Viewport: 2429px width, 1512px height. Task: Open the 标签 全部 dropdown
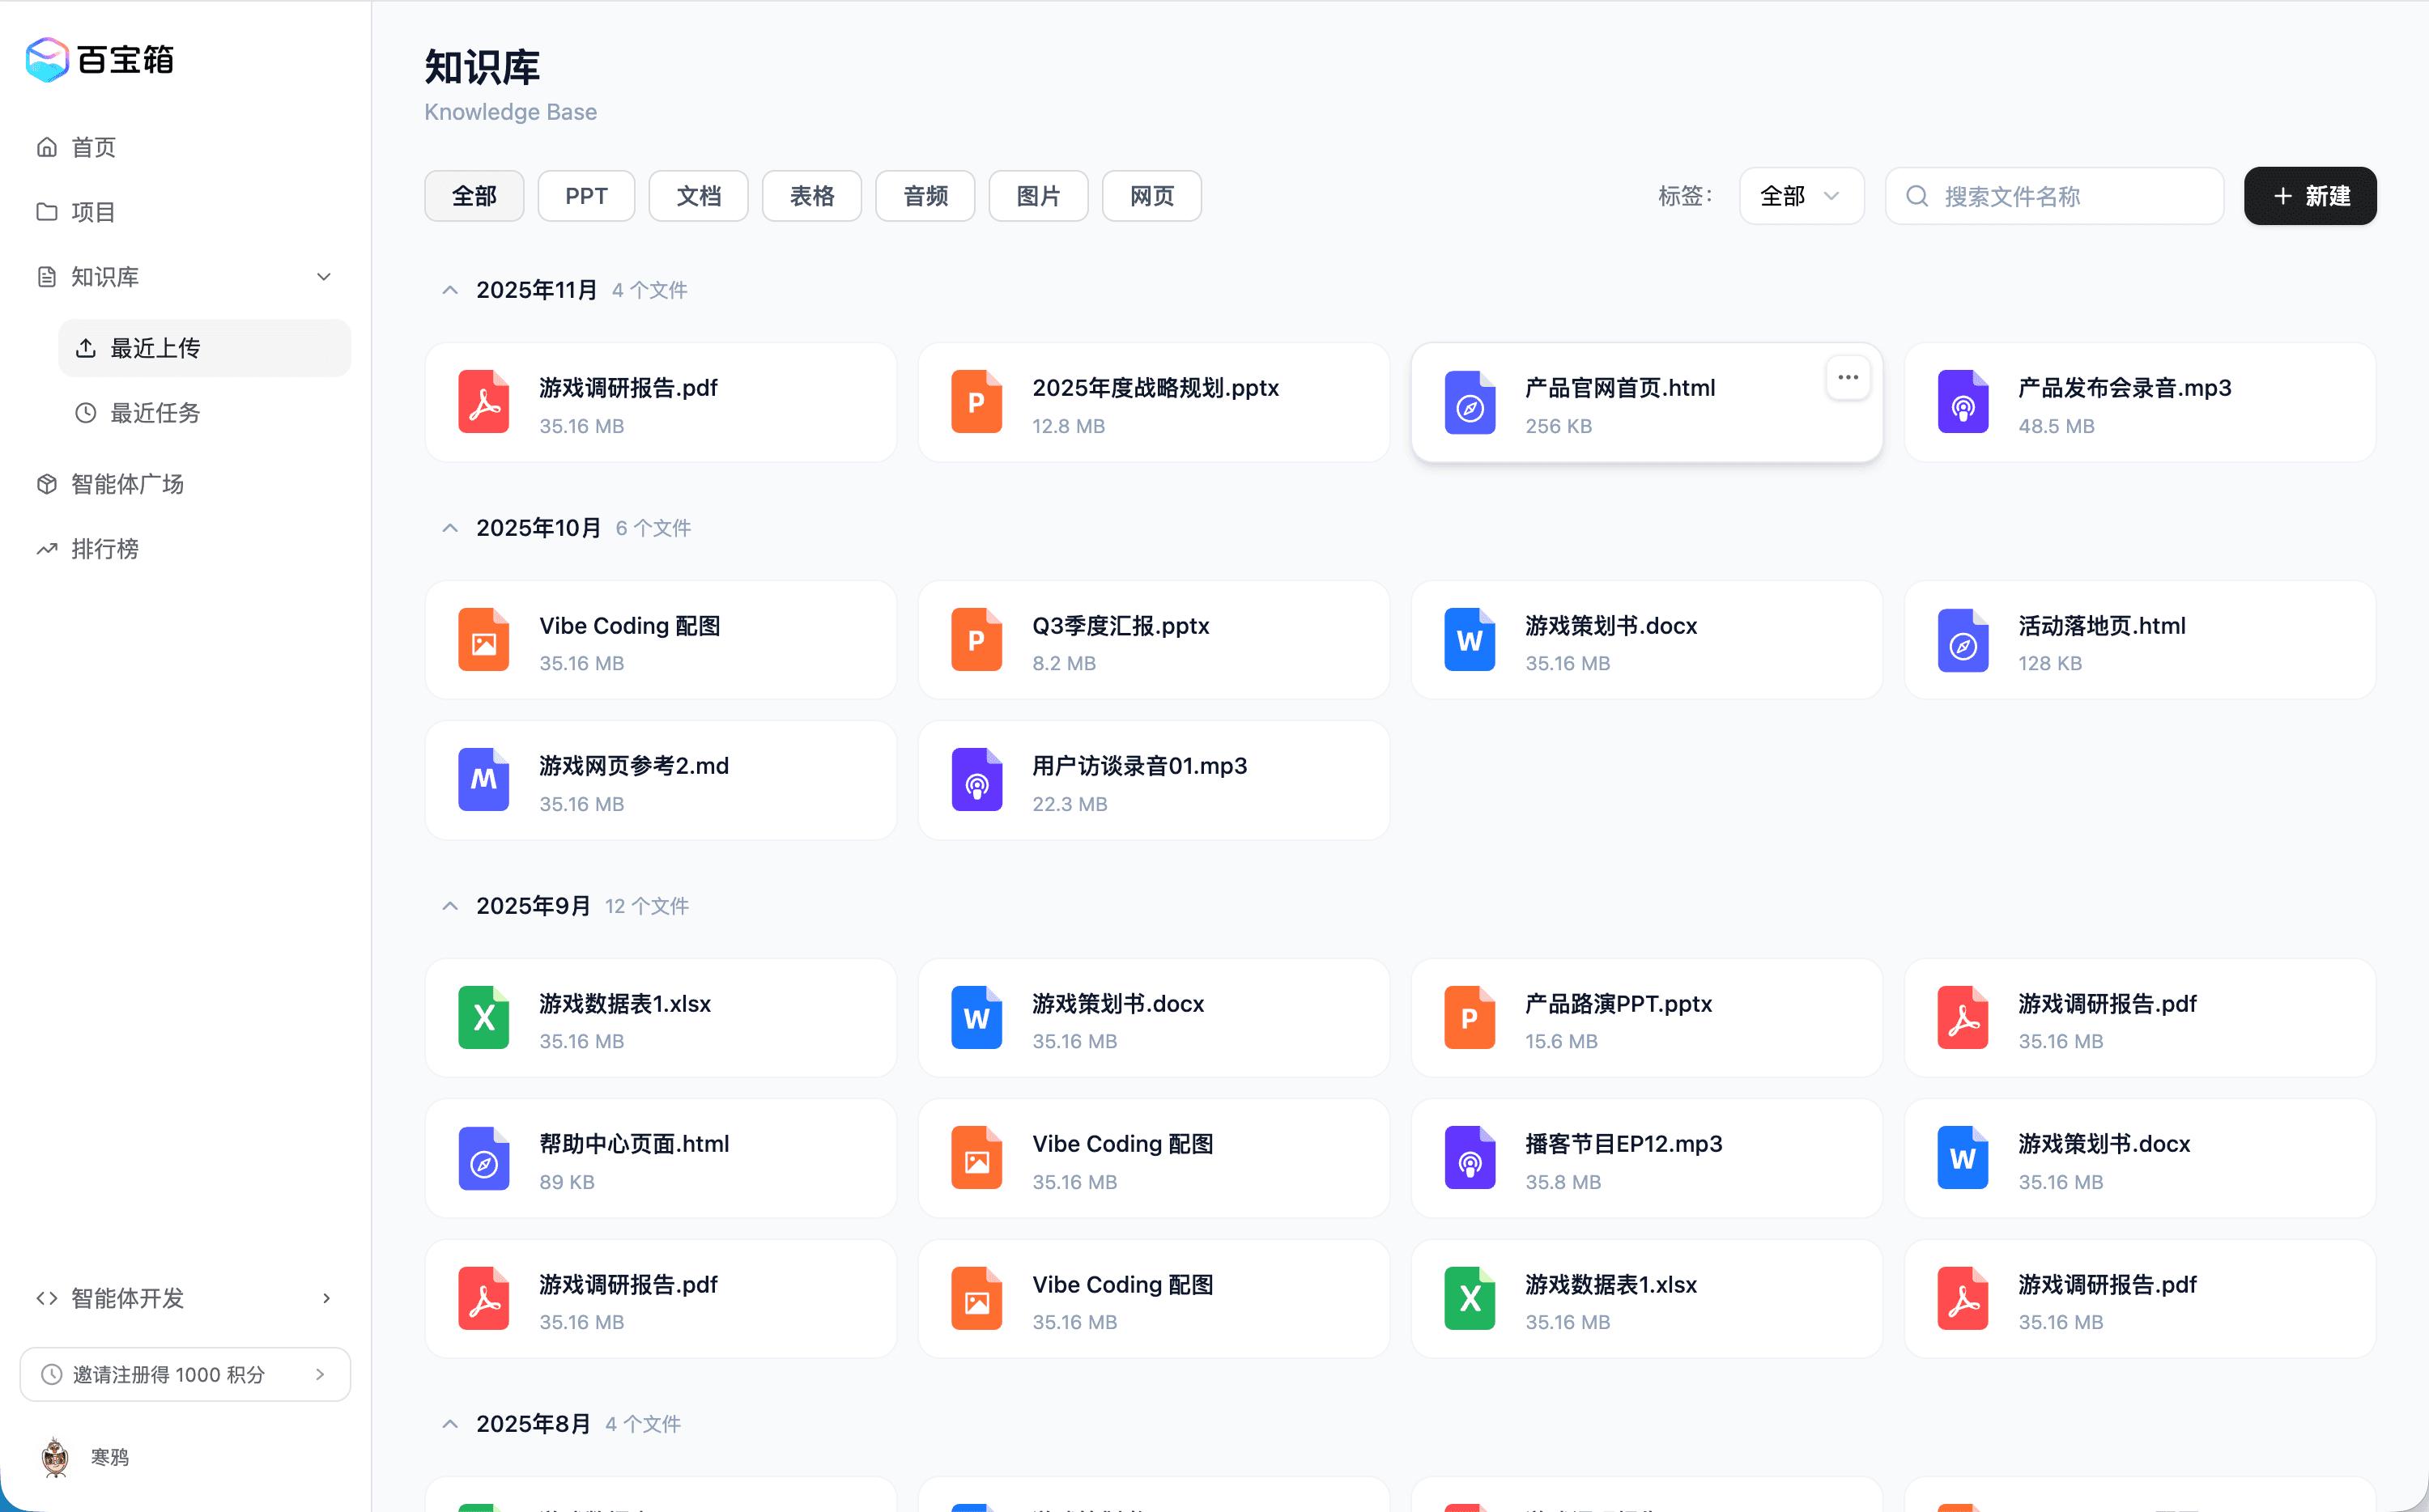pyautogui.click(x=1800, y=196)
